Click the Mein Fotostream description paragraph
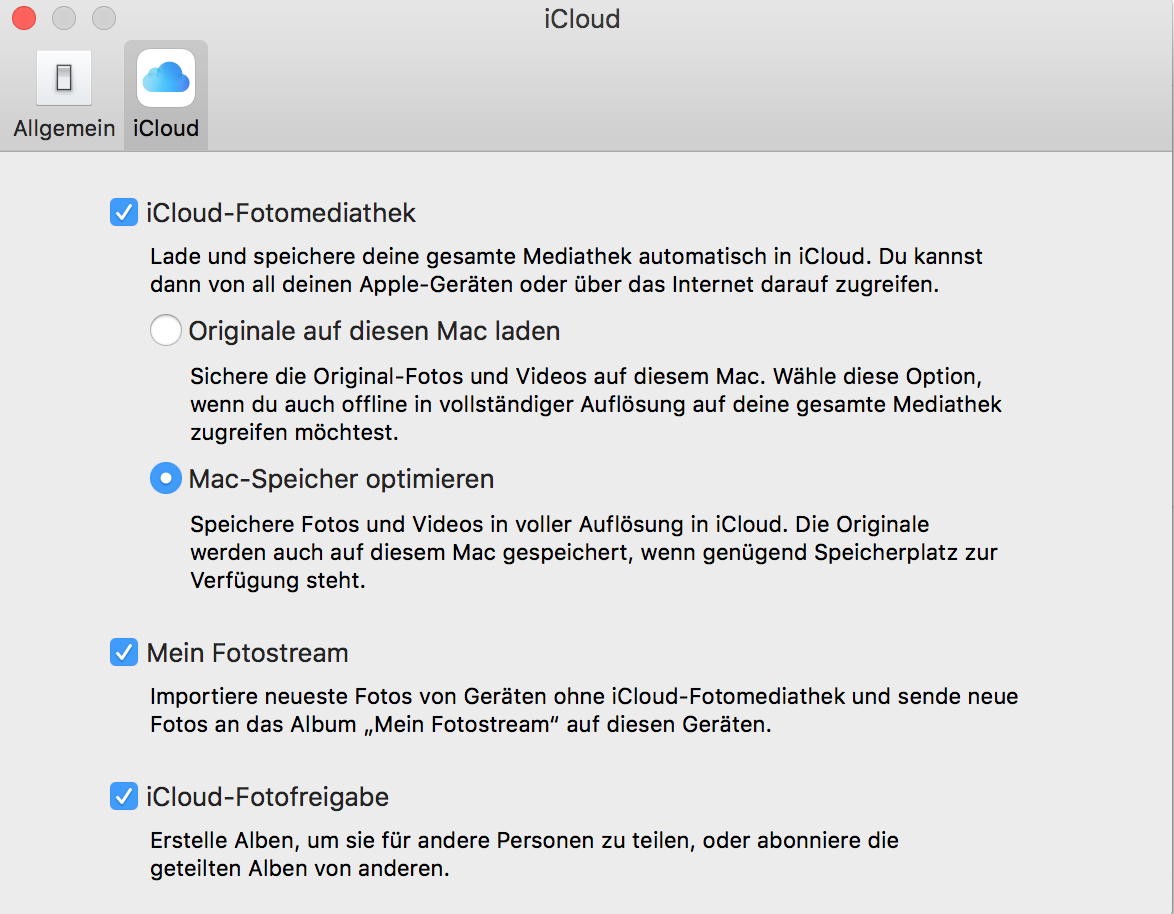The width and height of the screenshot is (1174, 914). coord(584,710)
